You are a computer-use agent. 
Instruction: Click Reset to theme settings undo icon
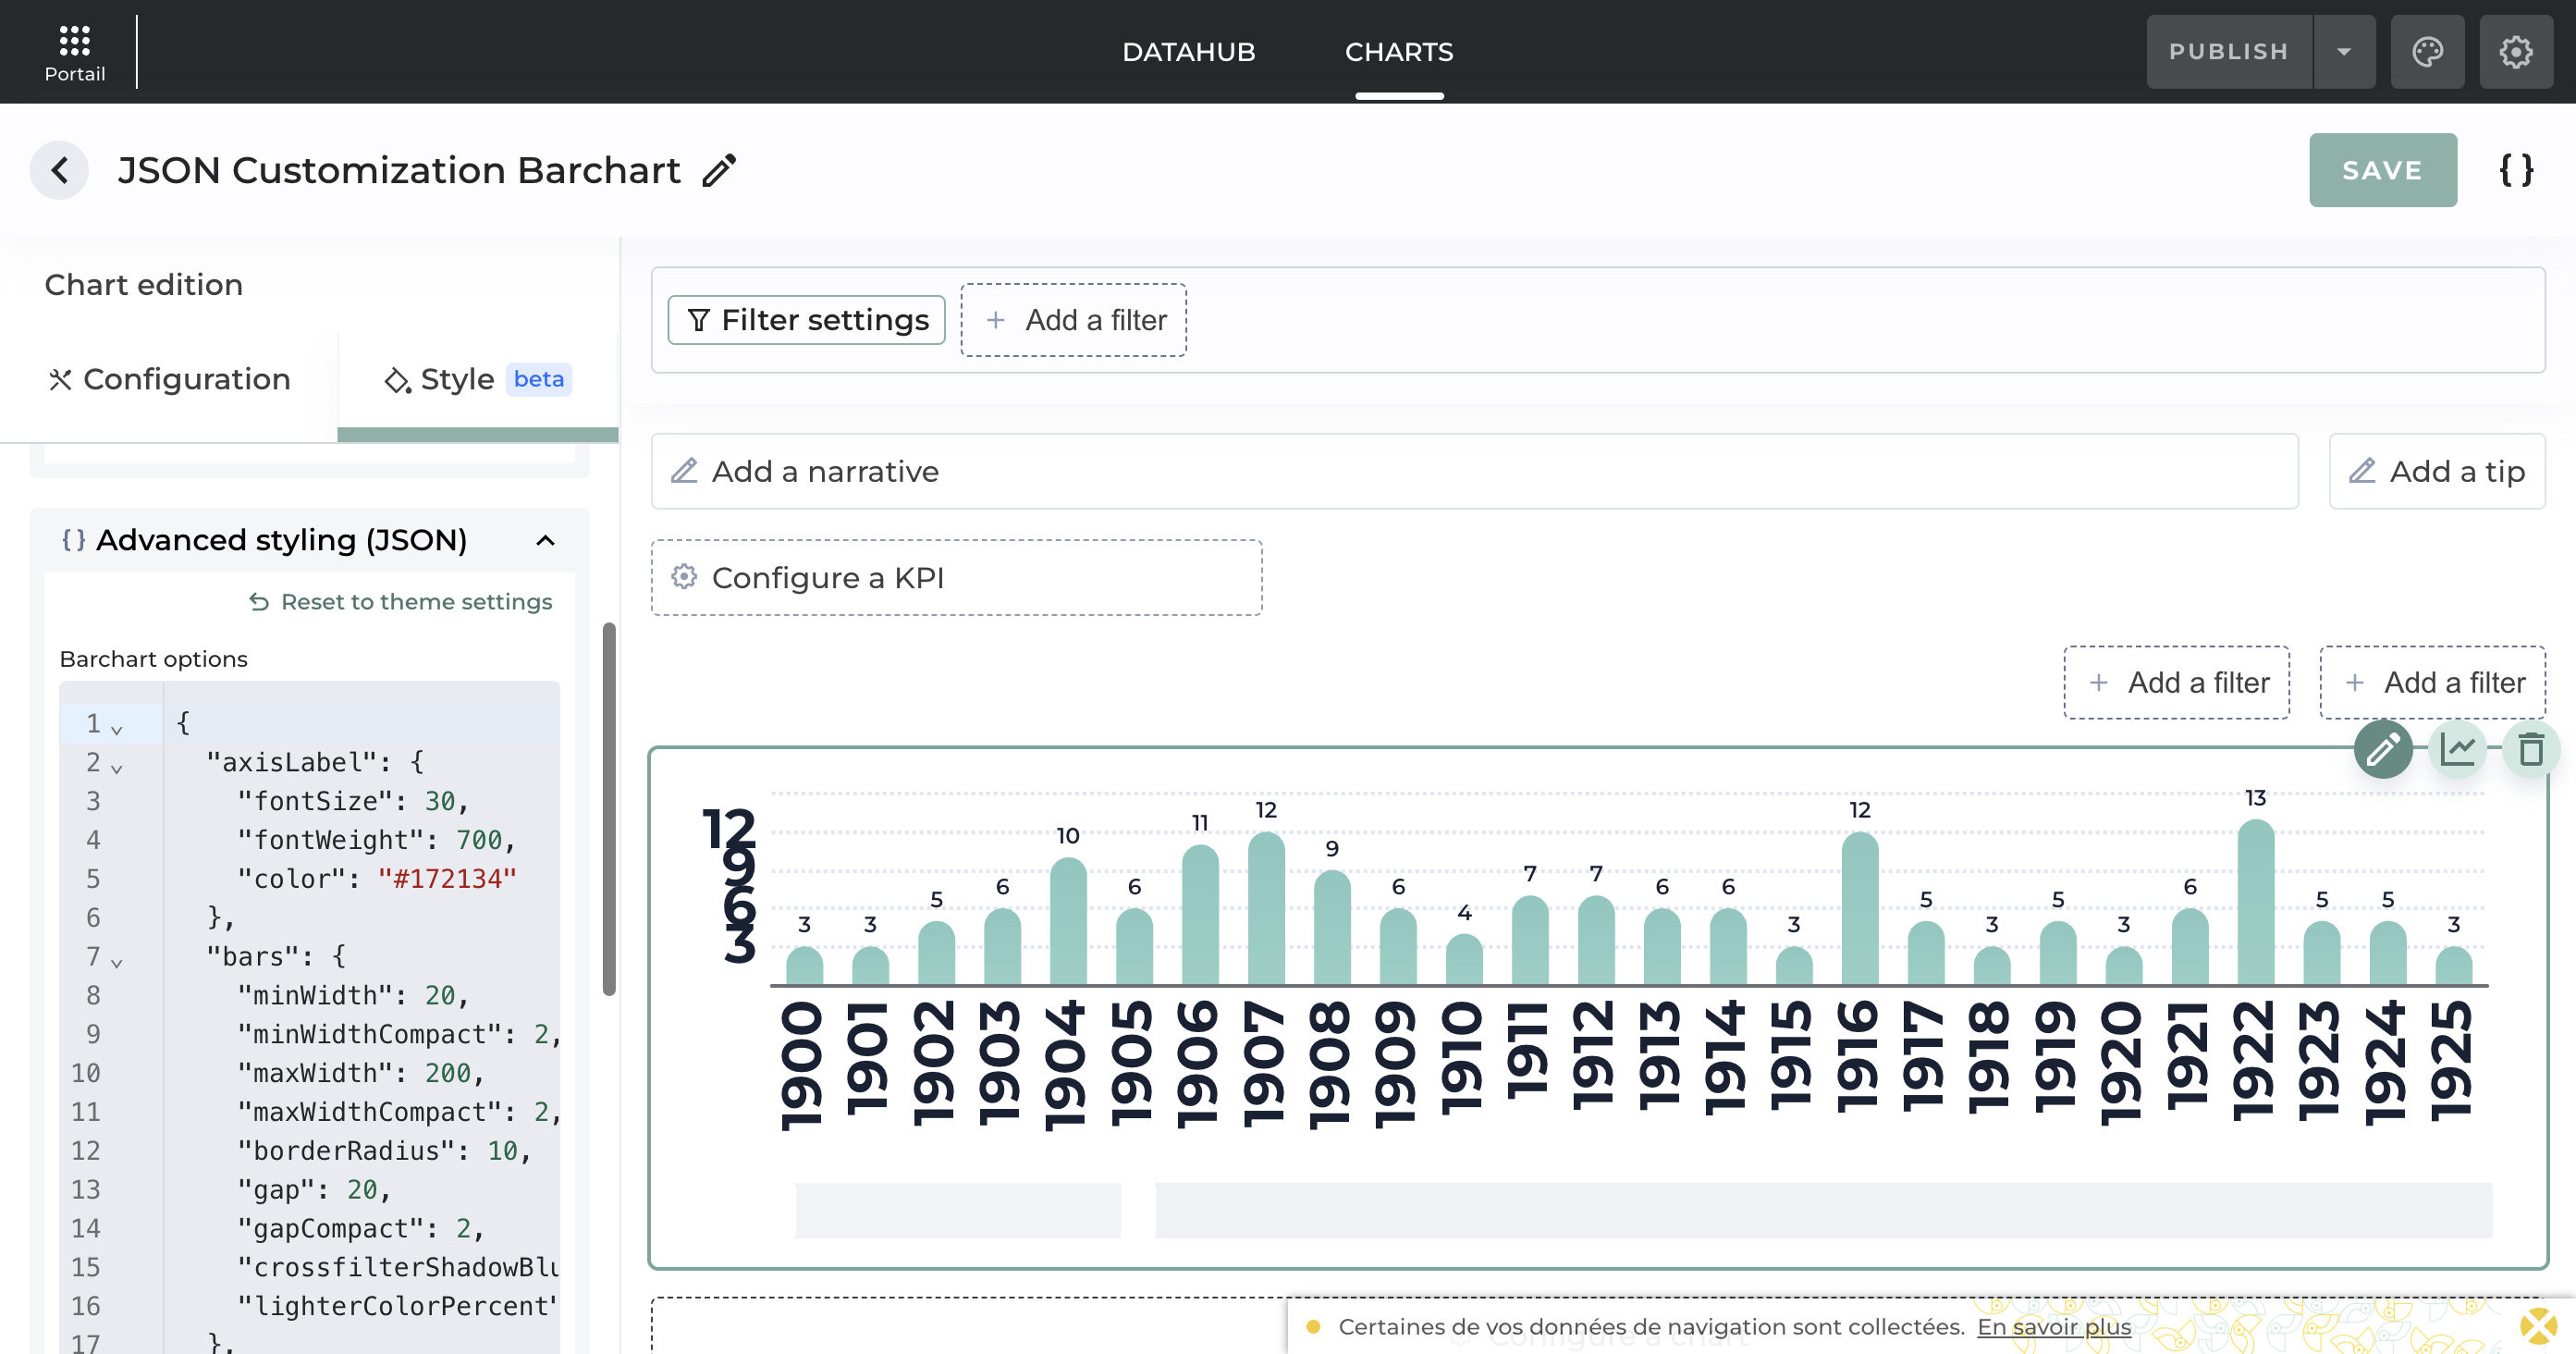259,601
